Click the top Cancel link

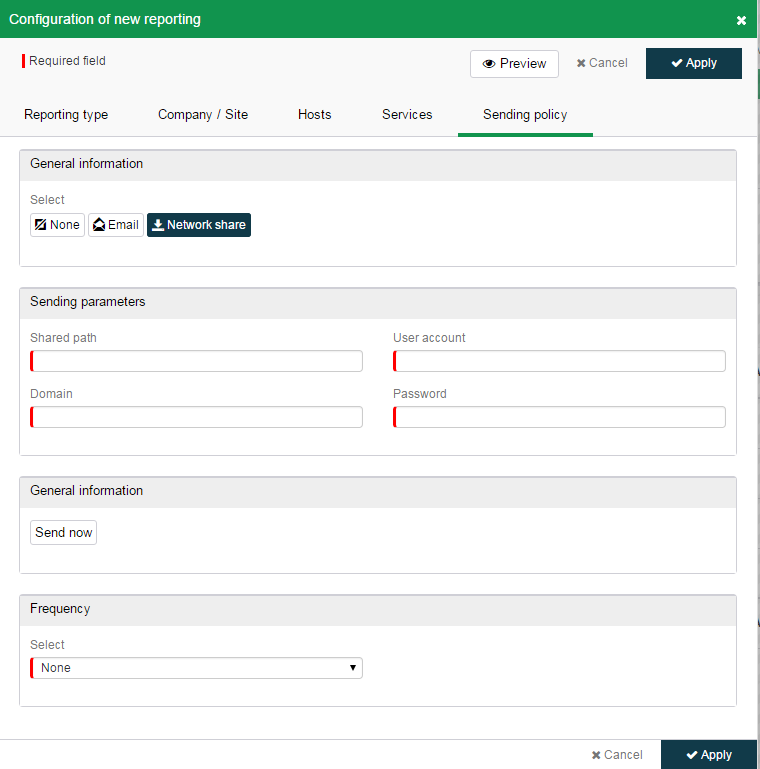click(x=602, y=63)
